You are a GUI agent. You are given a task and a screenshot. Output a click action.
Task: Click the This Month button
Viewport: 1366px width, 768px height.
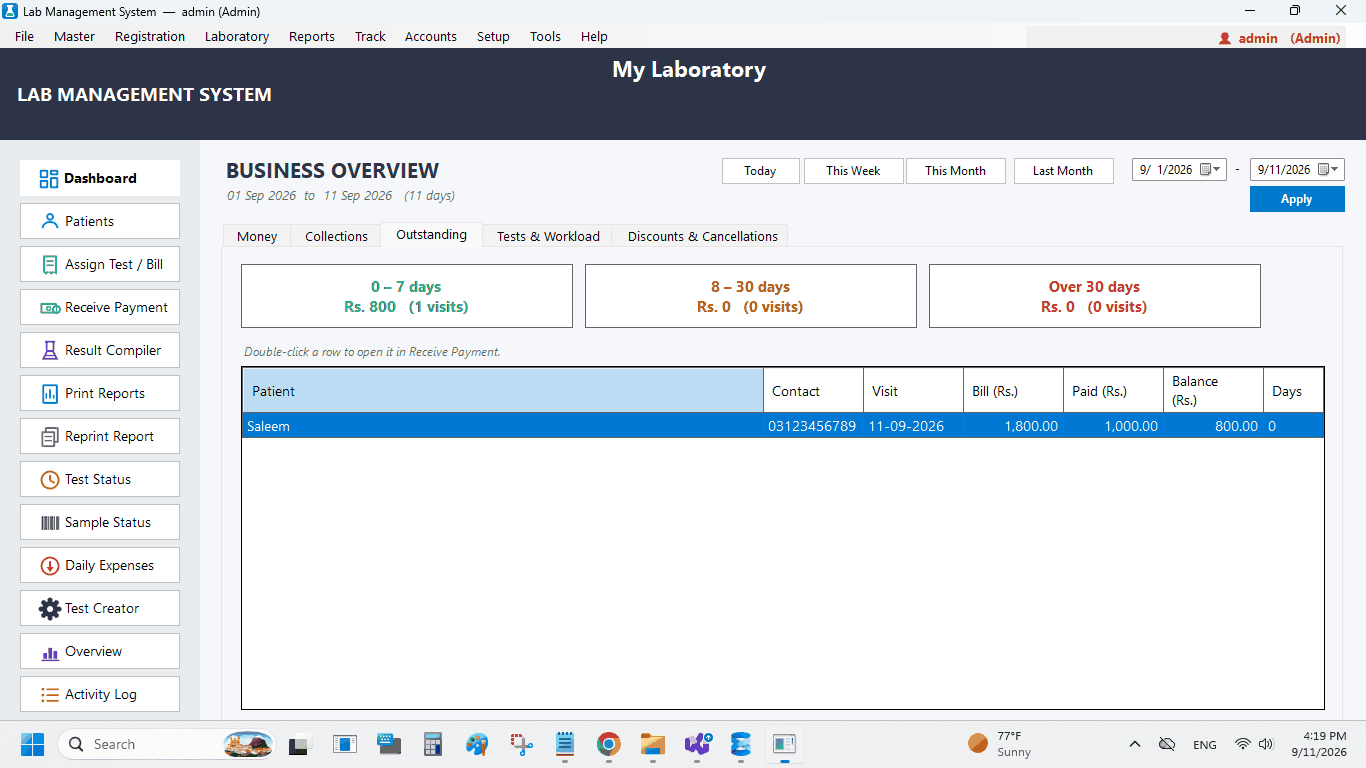coord(955,171)
